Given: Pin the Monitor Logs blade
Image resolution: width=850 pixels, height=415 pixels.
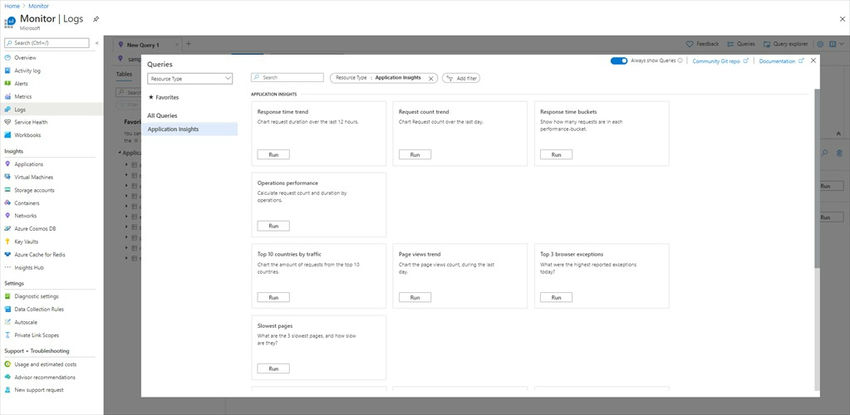Looking at the screenshot, I should 96,18.
